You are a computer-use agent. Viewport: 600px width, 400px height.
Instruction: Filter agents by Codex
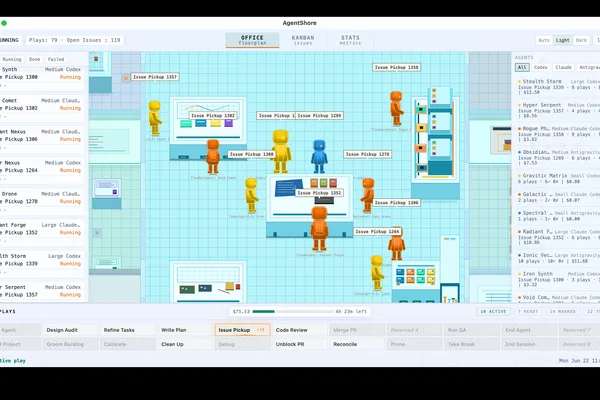541,67
